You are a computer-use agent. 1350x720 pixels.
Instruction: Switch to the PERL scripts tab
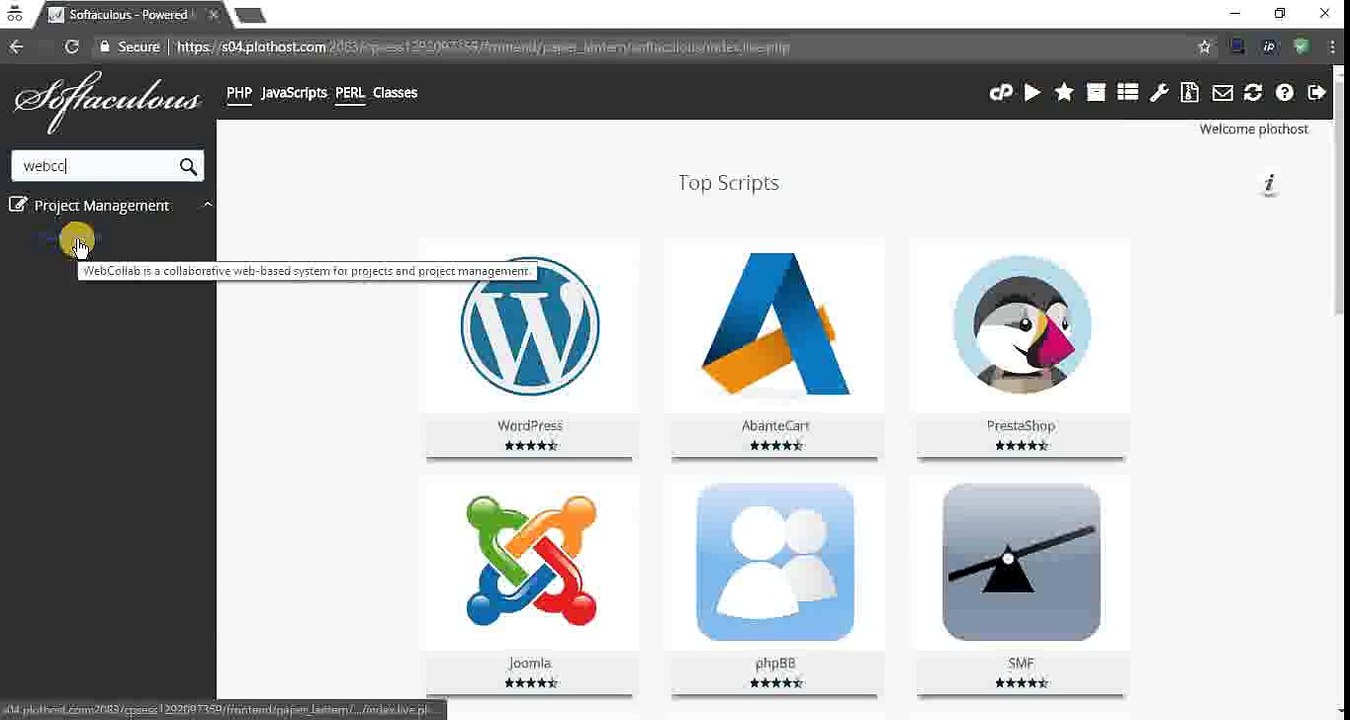[350, 92]
